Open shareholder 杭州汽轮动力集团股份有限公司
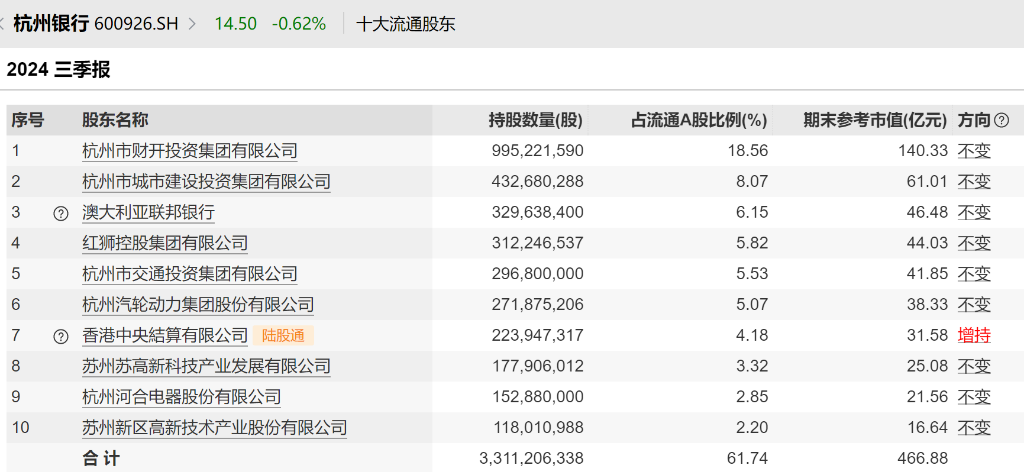Screen dimensions: 1024x472 [x=198, y=304]
